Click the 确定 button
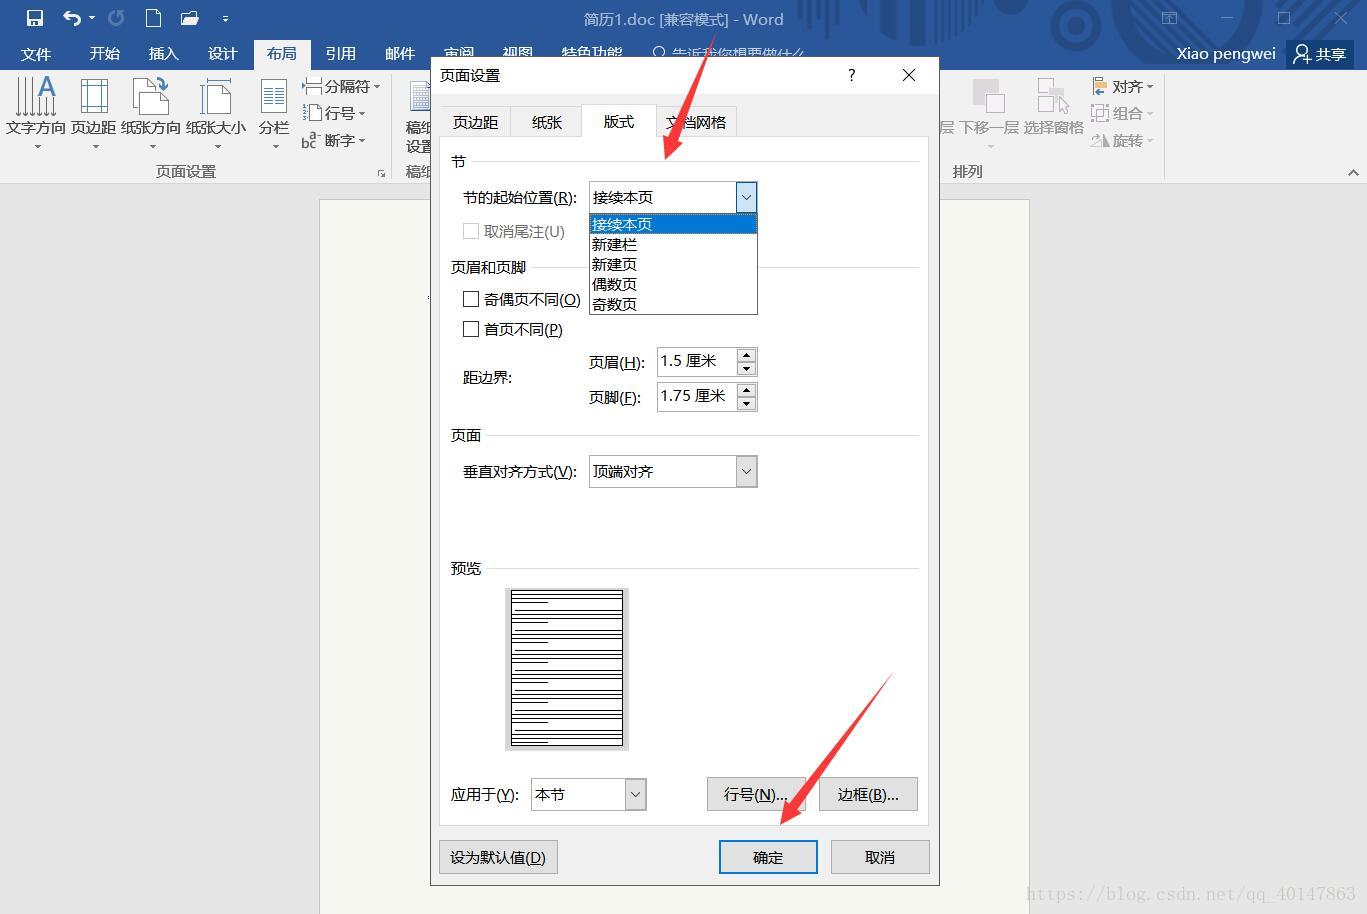This screenshot has height=914, width=1367. (768, 857)
